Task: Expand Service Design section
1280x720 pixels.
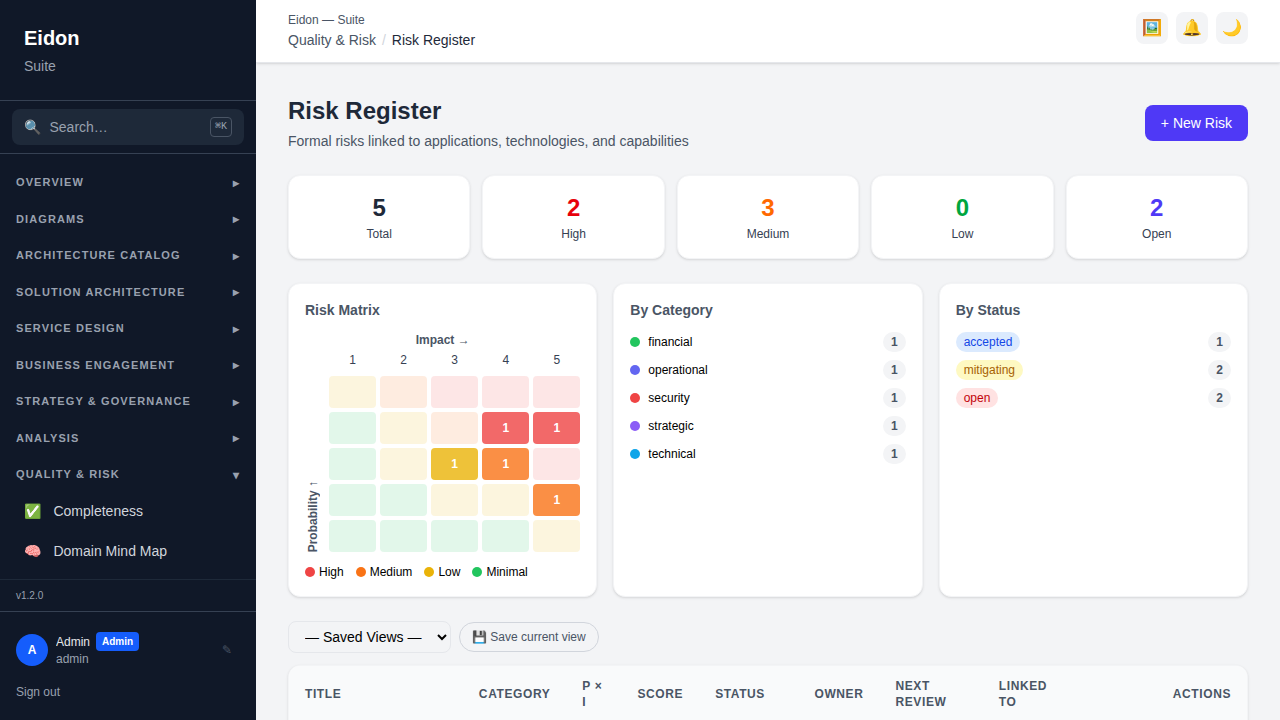Action: tap(128, 328)
